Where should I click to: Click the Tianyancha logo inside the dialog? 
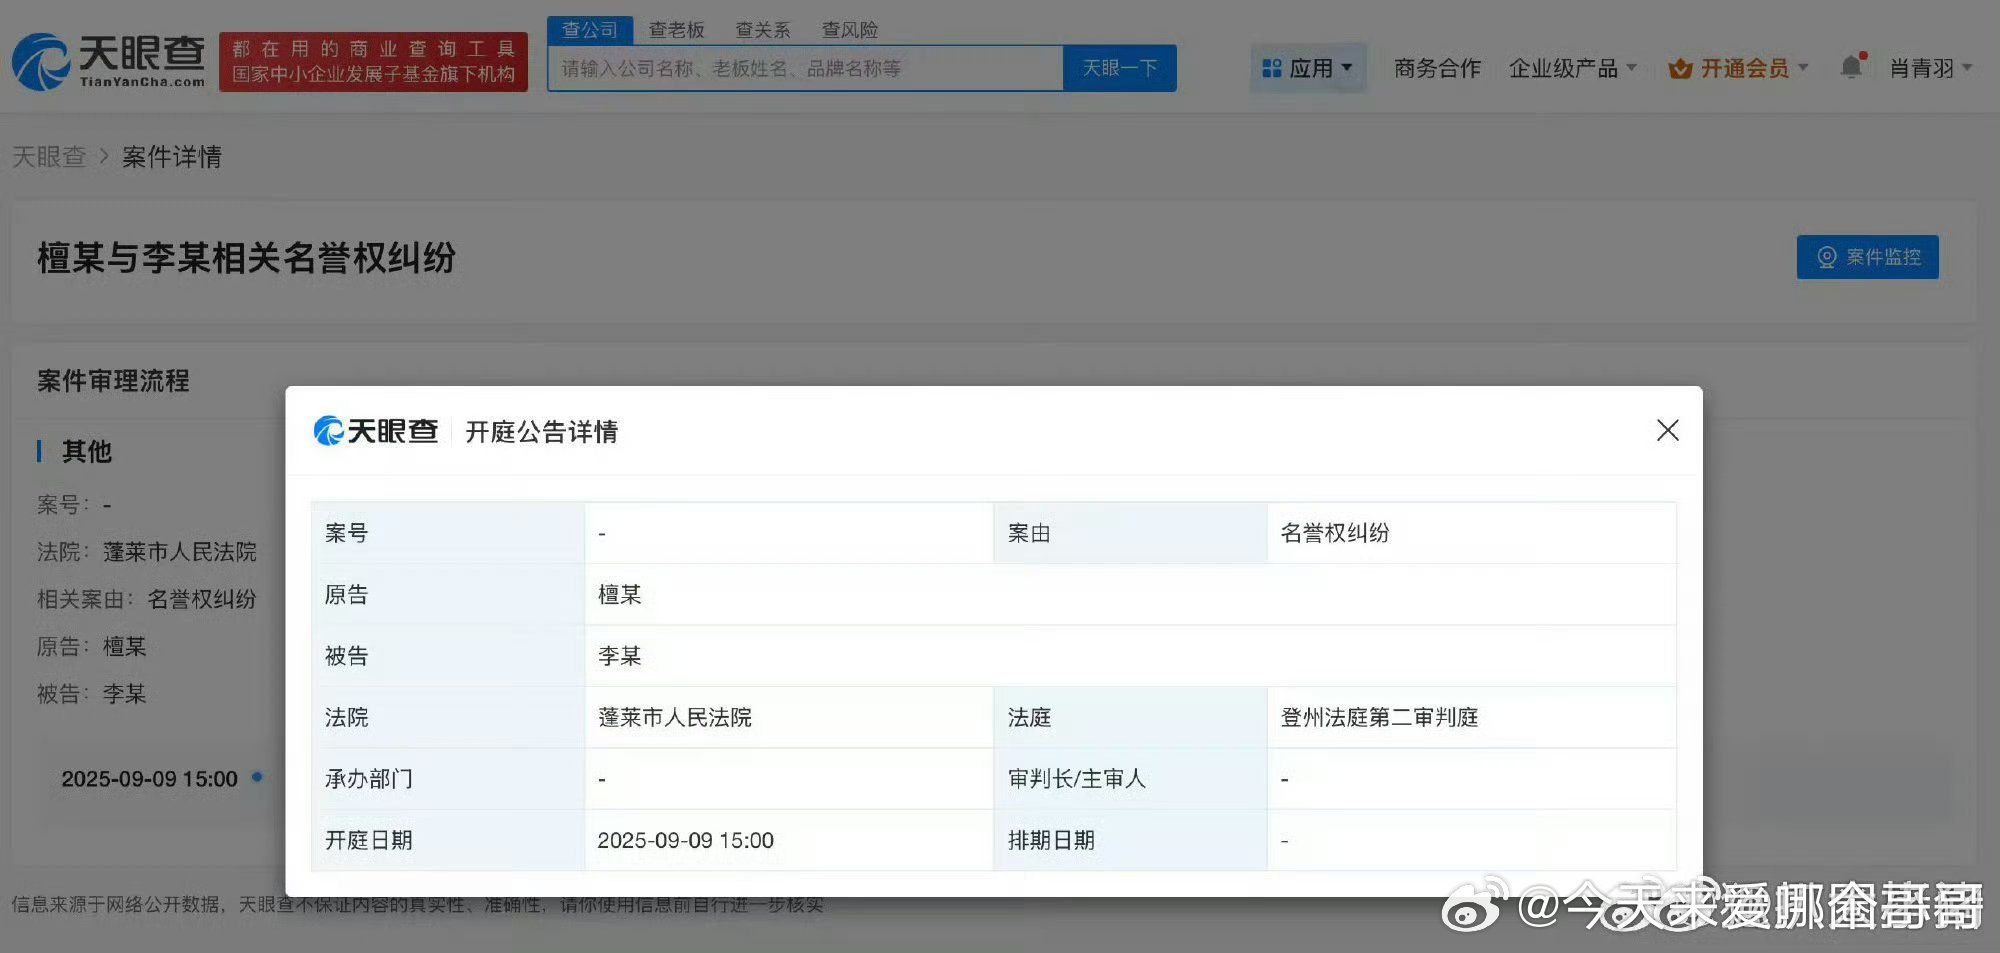click(376, 431)
